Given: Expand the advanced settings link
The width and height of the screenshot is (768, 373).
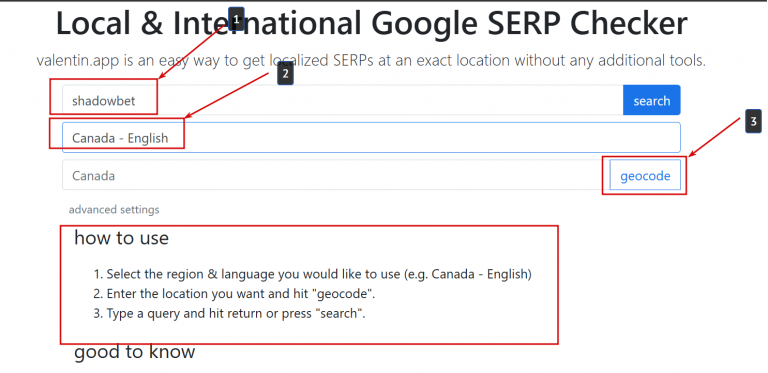Looking at the screenshot, I should [114, 210].
